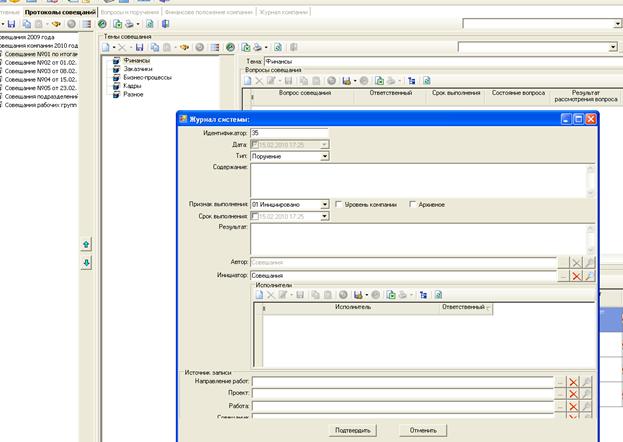Expand the Признак выполнения dropdown

click(325, 204)
